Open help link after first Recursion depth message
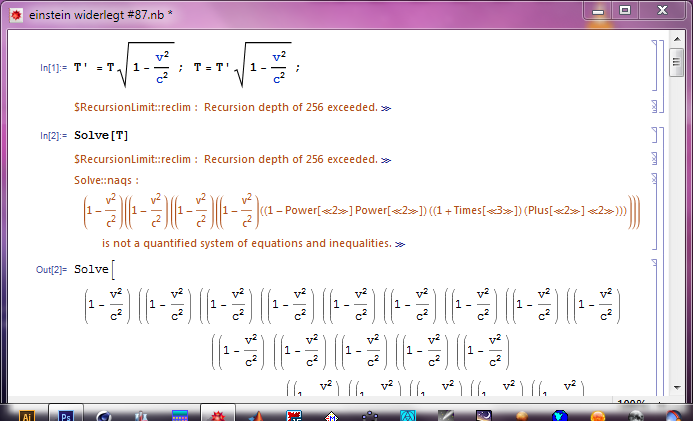This screenshot has height=421, width=693. click(x=386, y=108)
